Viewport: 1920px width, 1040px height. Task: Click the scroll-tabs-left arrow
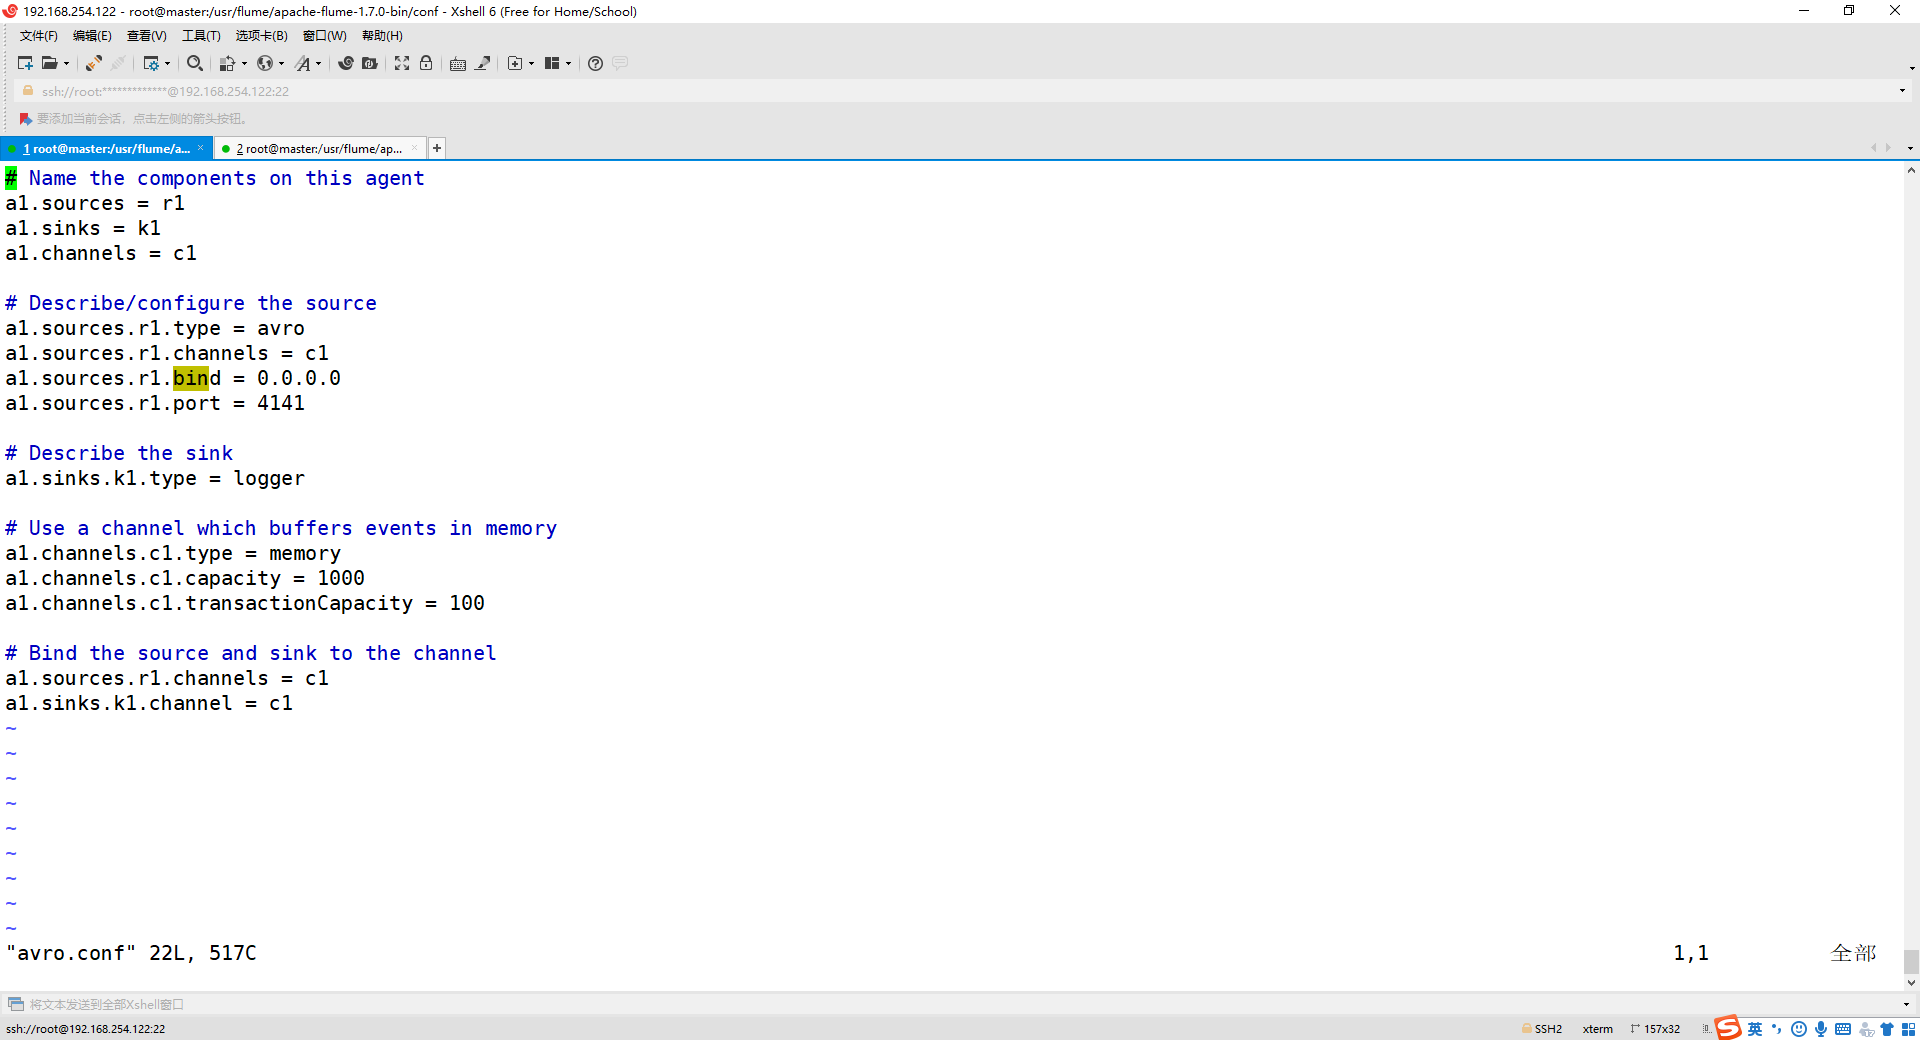point(1873,148)
